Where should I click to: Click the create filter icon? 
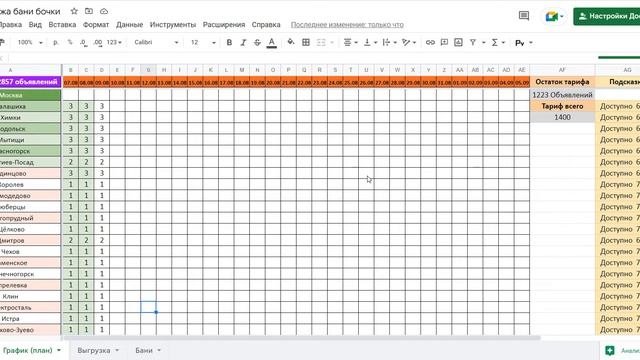coord(473,42)
